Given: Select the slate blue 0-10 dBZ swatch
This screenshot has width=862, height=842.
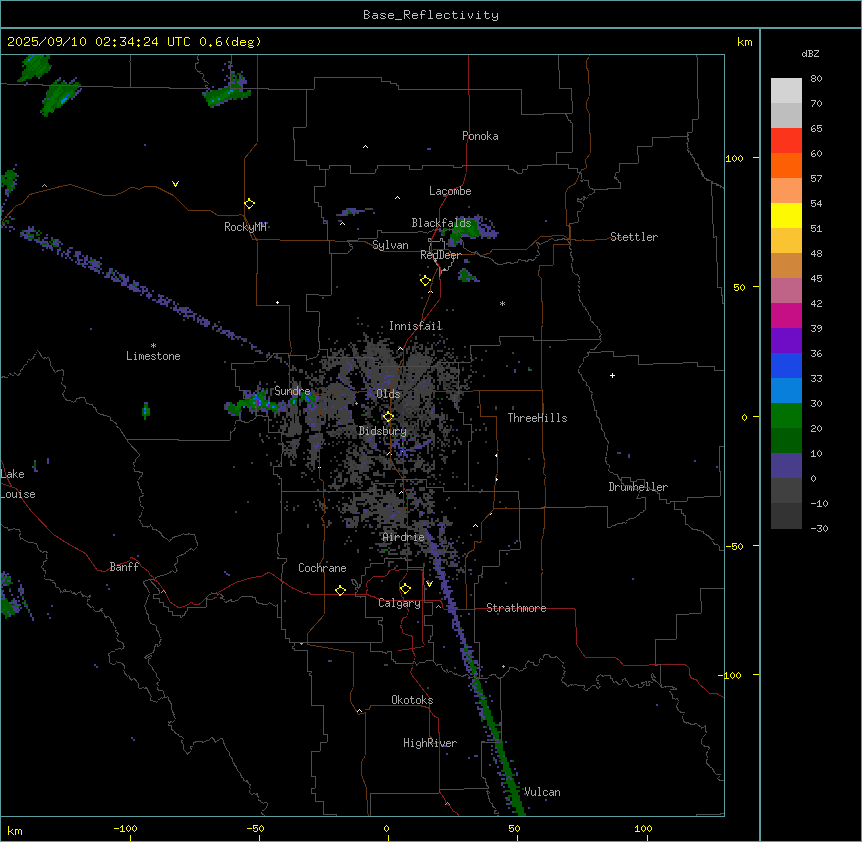Looking at the screenshot, I should pos(786,466).
